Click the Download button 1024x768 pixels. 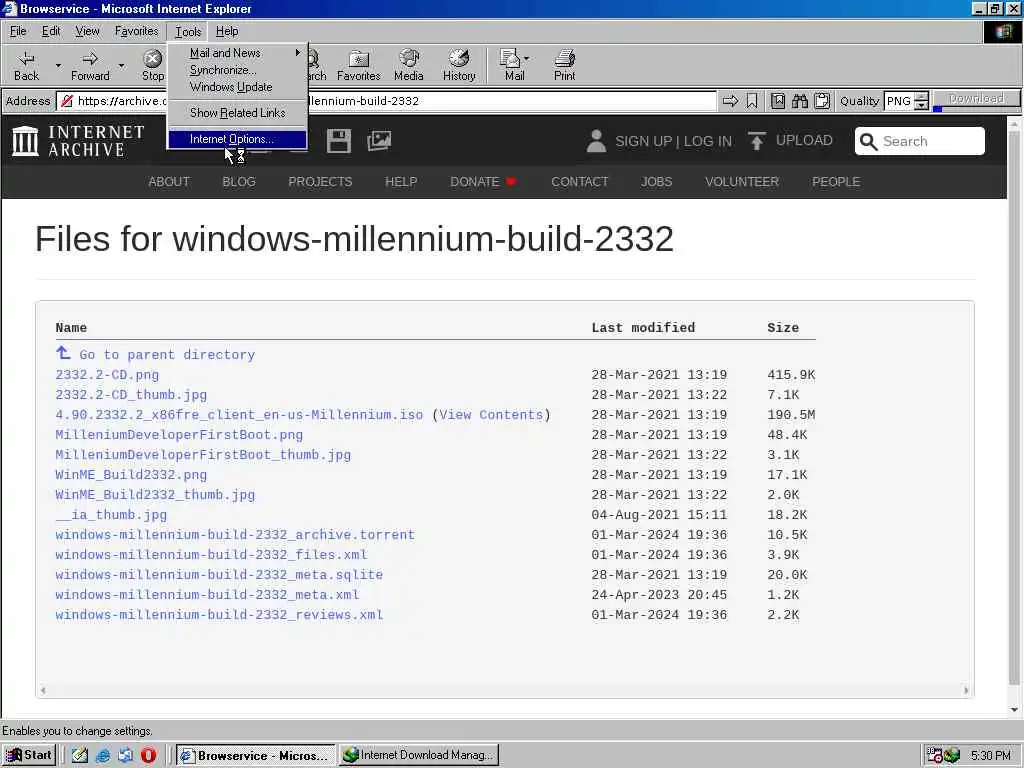(x=976, y=98)
